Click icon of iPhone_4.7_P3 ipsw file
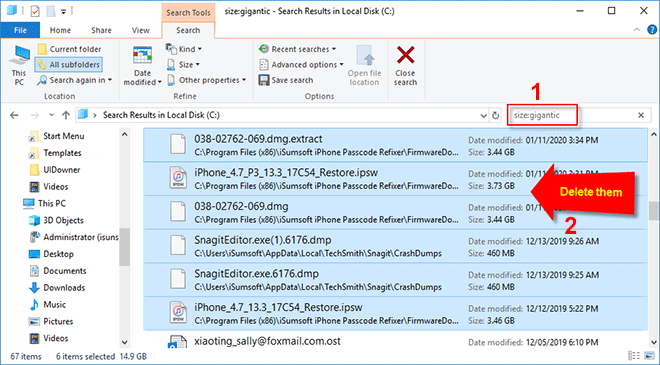The height and width of the screenshot is (365, 660). point(178,178)
